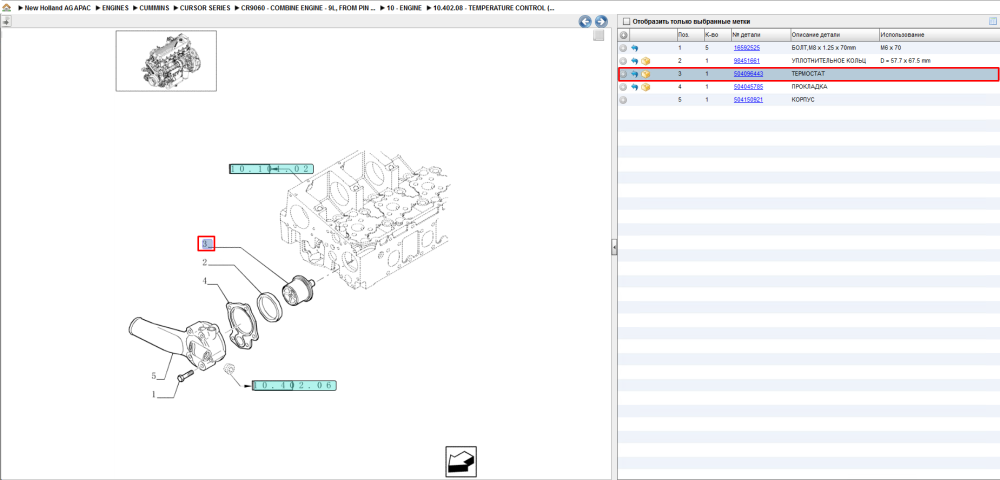Select callout 3 on the diagram

point(206,244)
